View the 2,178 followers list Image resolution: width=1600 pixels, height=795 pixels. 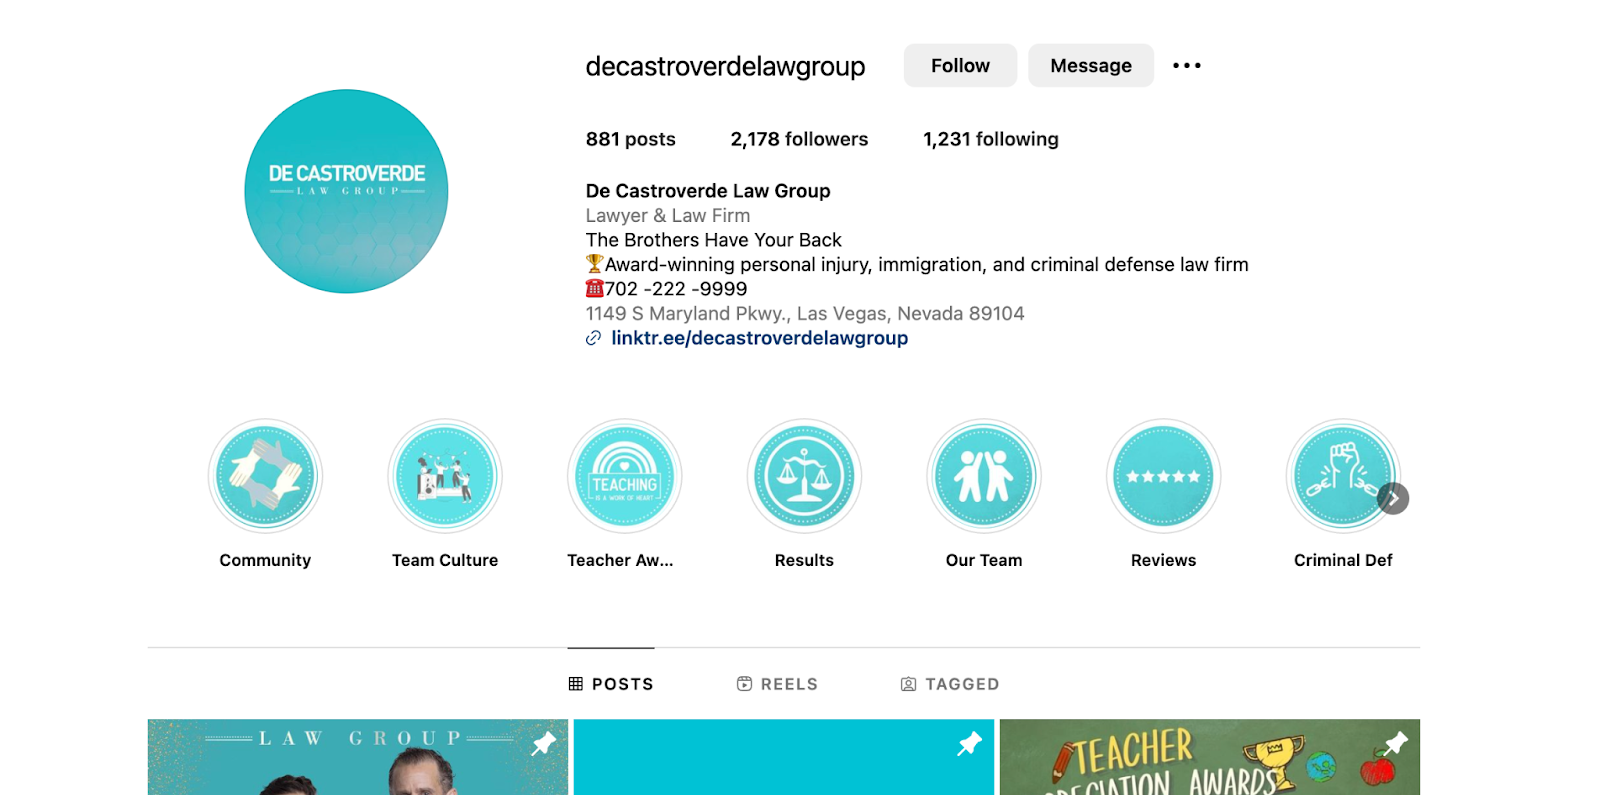pyautogui.click(x=799, y=139)
